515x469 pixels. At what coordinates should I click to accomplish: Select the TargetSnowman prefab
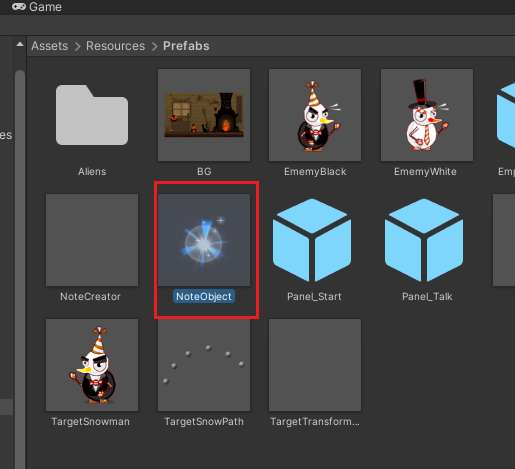click(x=92, y=365)
